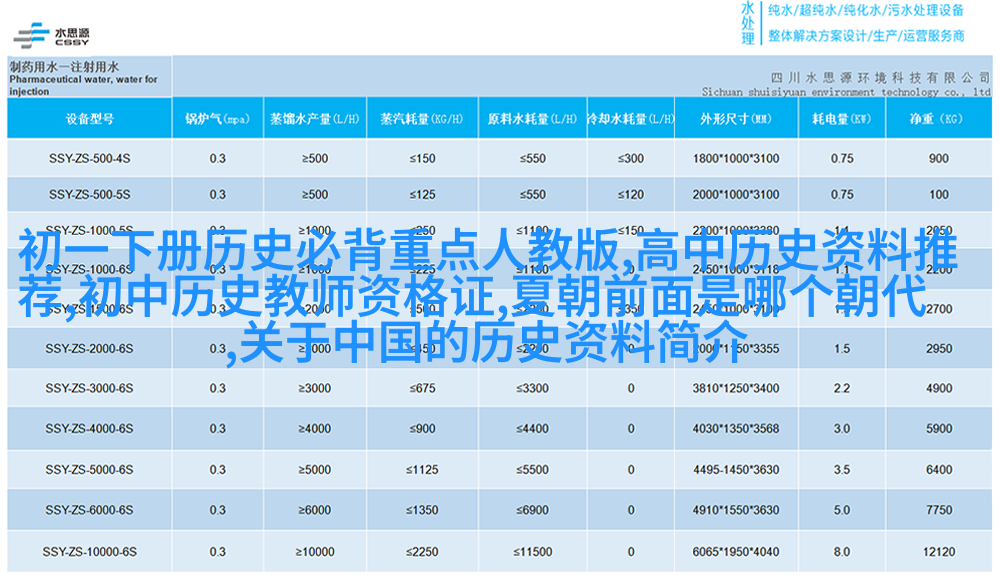Click the CSSY company logo
Screen dimensions: 1000x581
[x=51, y=35]
